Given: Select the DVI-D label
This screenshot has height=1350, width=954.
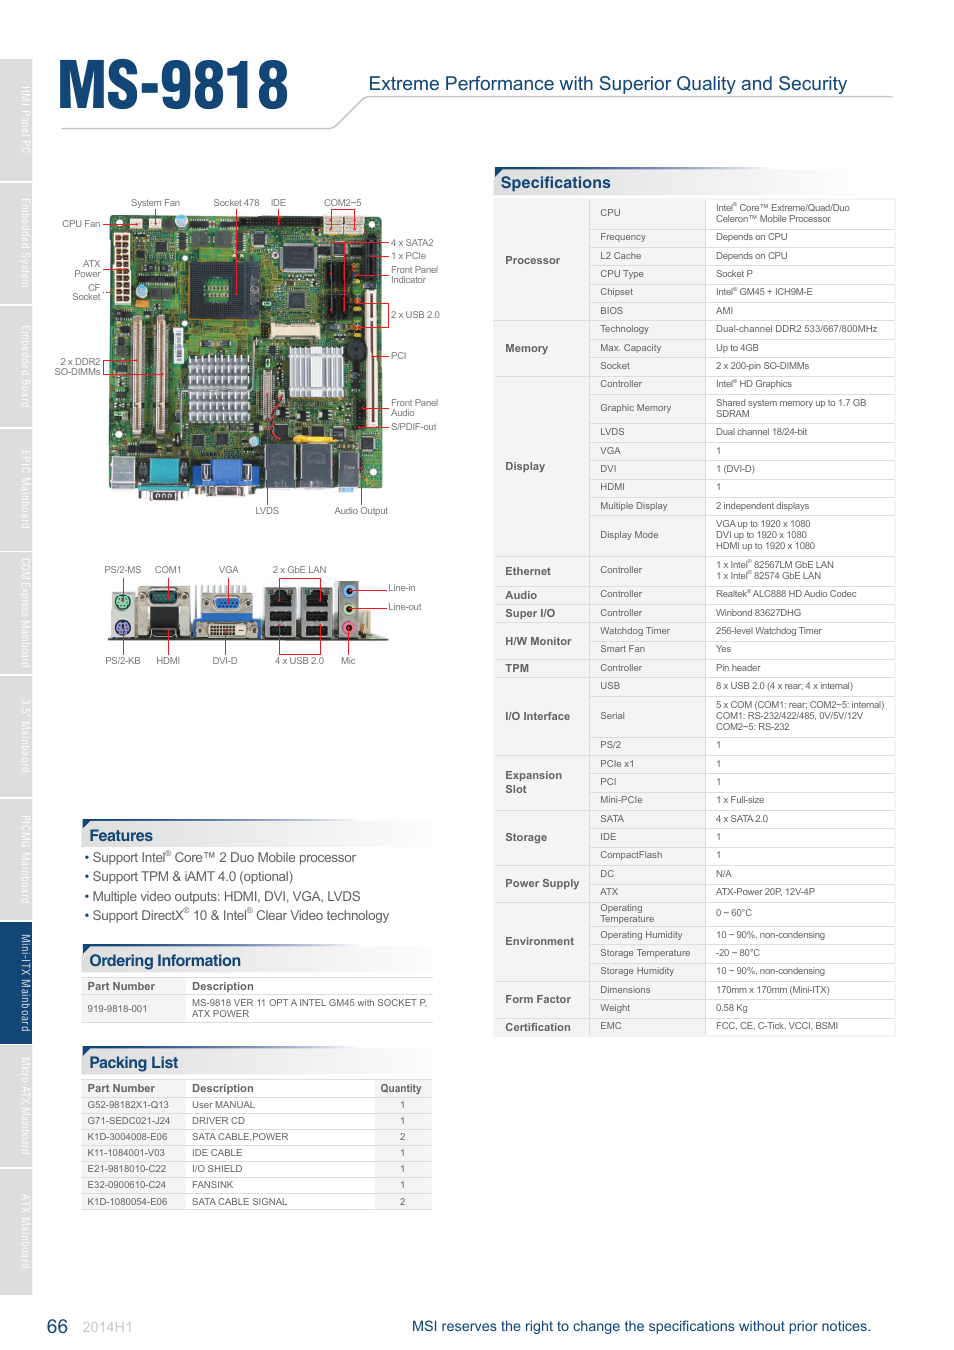Looking at the screenshot, I should [x=225, y=661].
